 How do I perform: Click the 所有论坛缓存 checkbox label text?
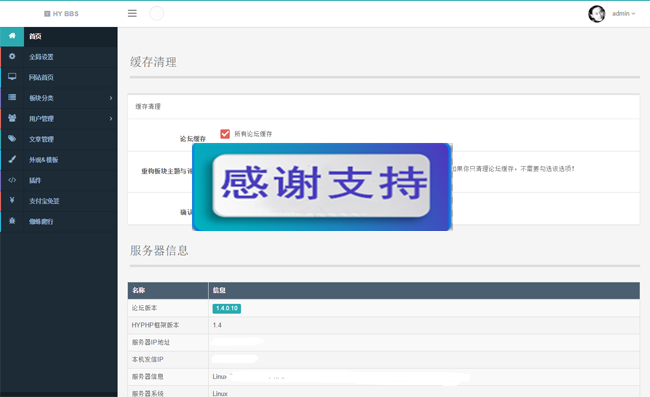tap(253, 134)
